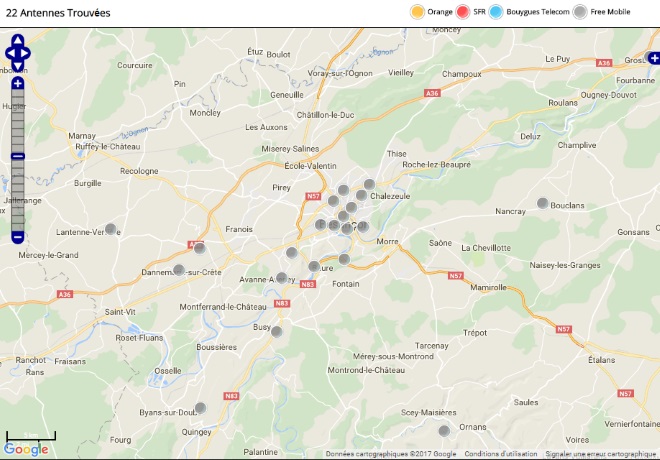Pan the map down with bottom arrow
This screenshot has width=660, height=460.
tap(17, 66)
